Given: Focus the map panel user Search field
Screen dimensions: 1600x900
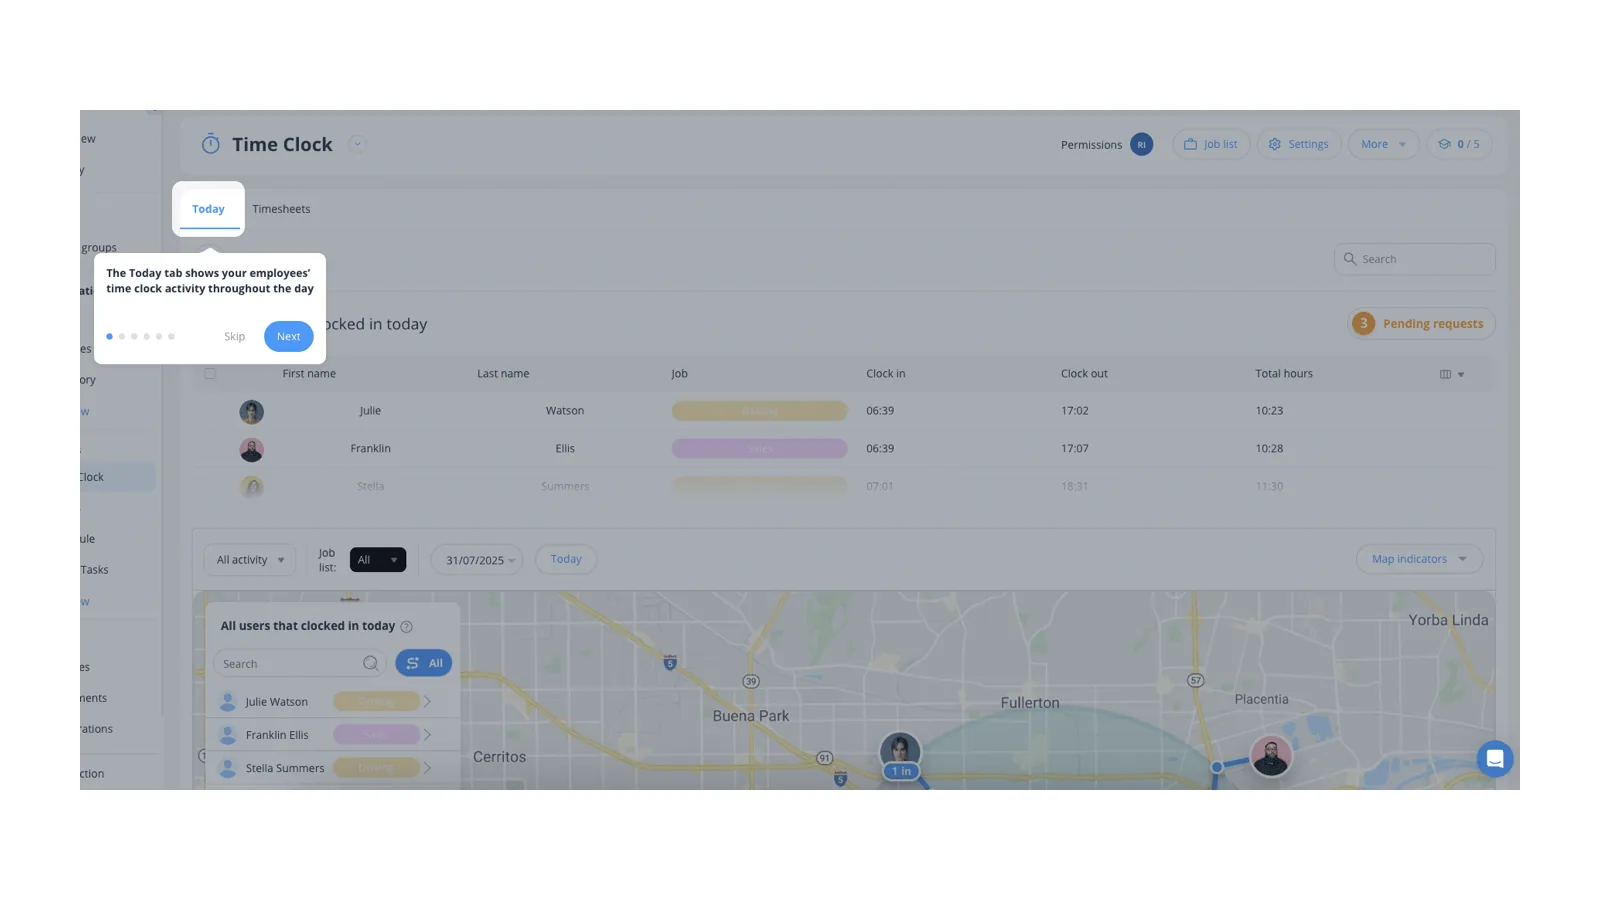Looking at the screenshot, I should 299,664.
